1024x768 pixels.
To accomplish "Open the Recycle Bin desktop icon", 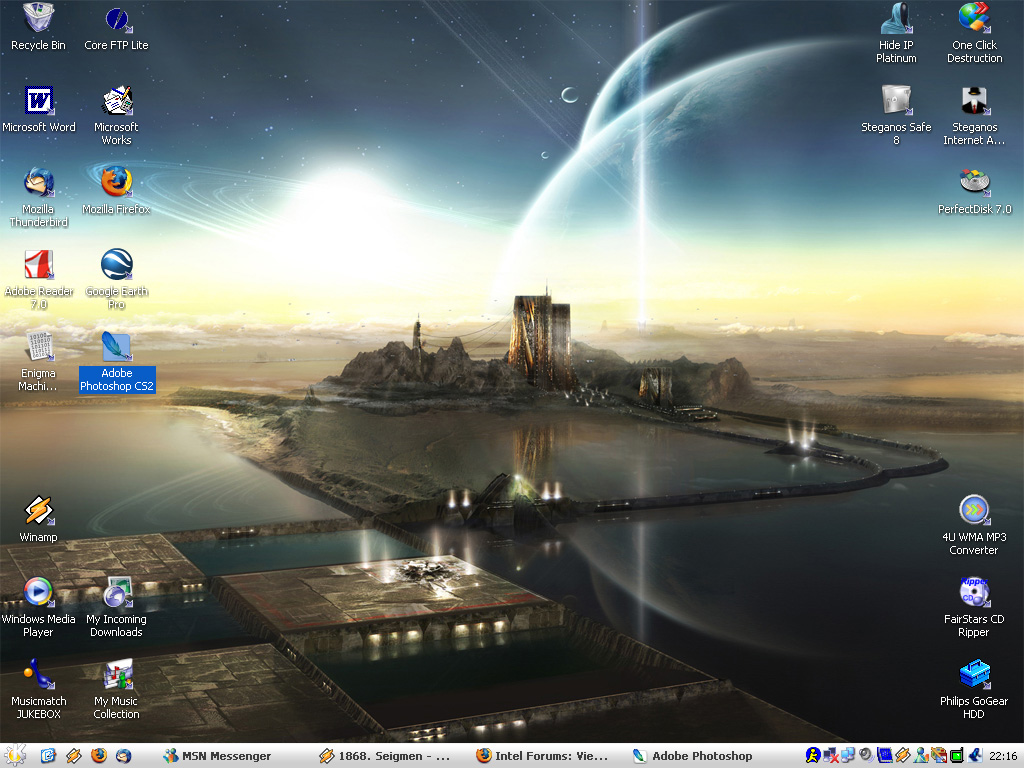I will click(x=38, y=19).
